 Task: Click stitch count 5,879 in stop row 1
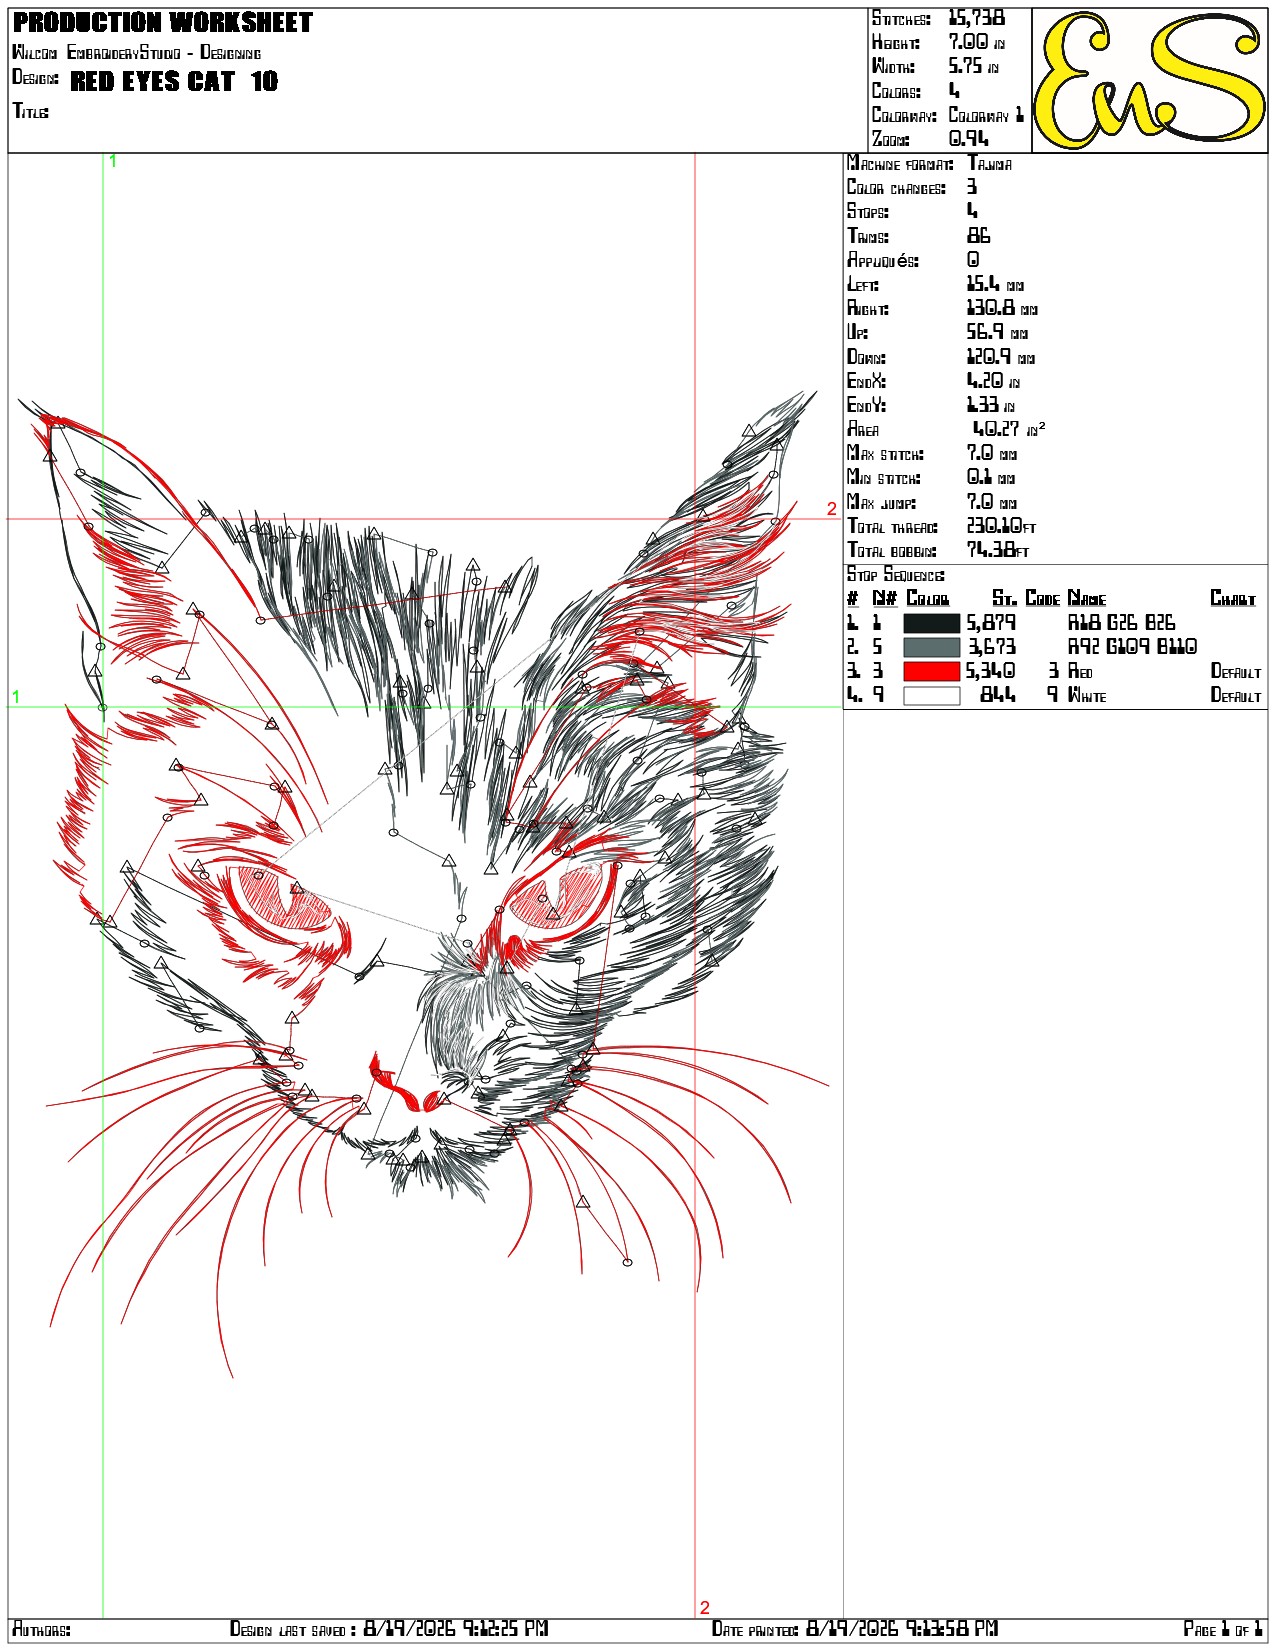991,623
